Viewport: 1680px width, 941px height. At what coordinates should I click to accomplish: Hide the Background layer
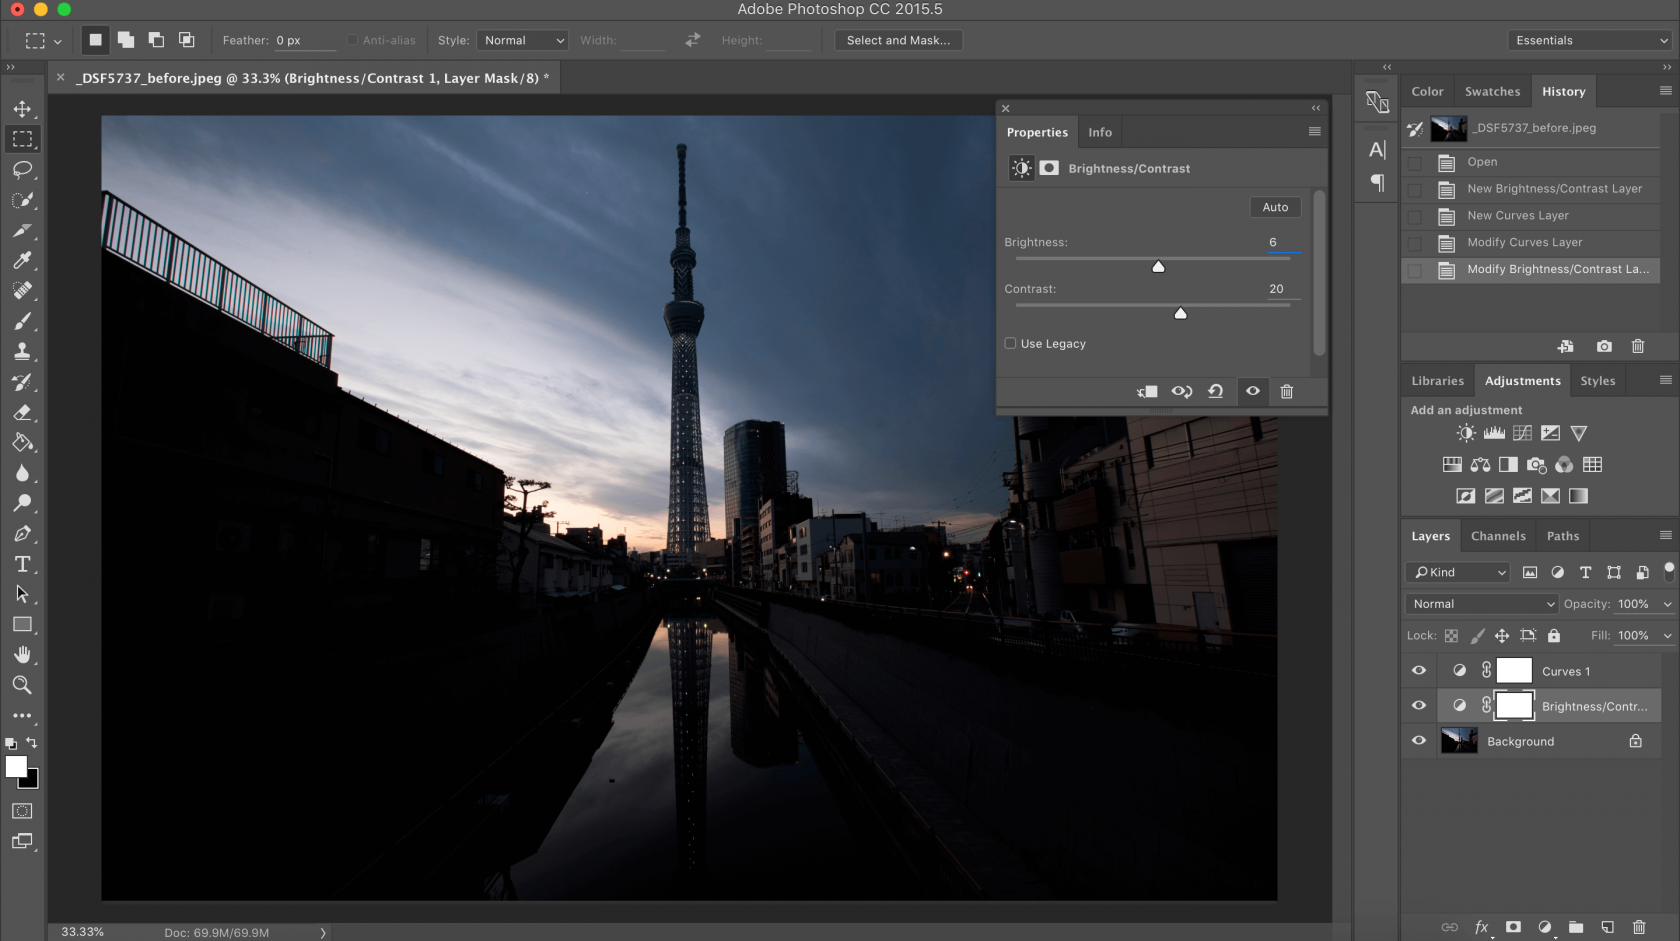1418,741
